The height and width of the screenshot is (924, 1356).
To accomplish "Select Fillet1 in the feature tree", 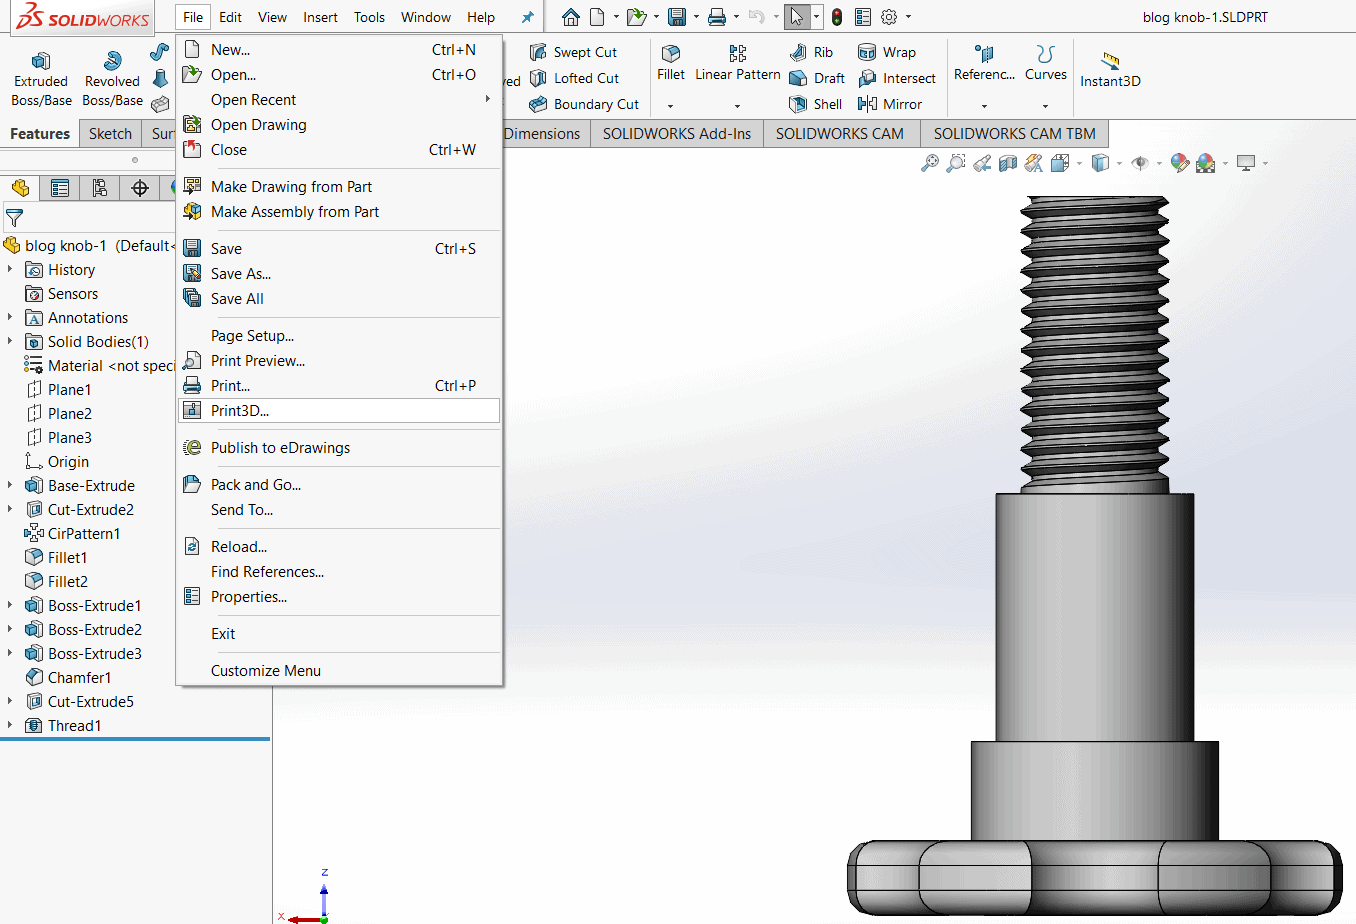I will (x=56, y=557).
